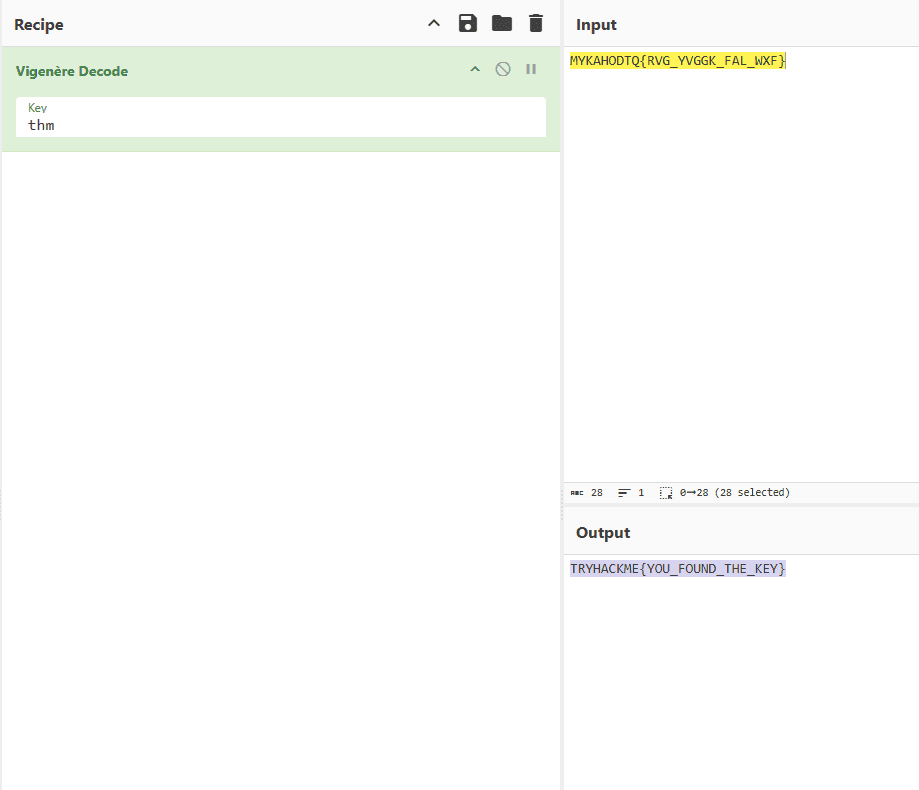Image resolution: width=919 pixels, height=790 pixels.
Task: Click the Output pane title
Action: pyautogui.click(x=603, y=533)
